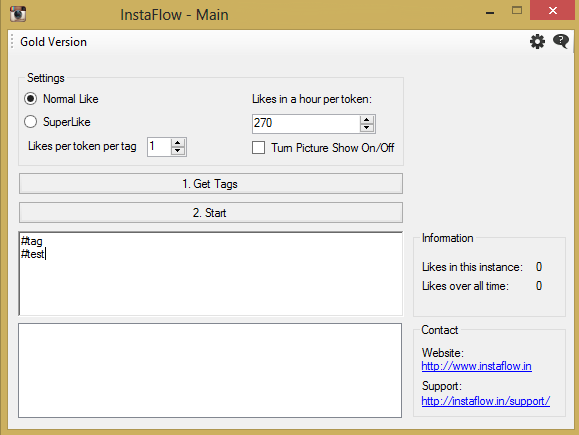Maximize the InstaFlow window
Screen dimensions: 579x435
coord(517,10)
